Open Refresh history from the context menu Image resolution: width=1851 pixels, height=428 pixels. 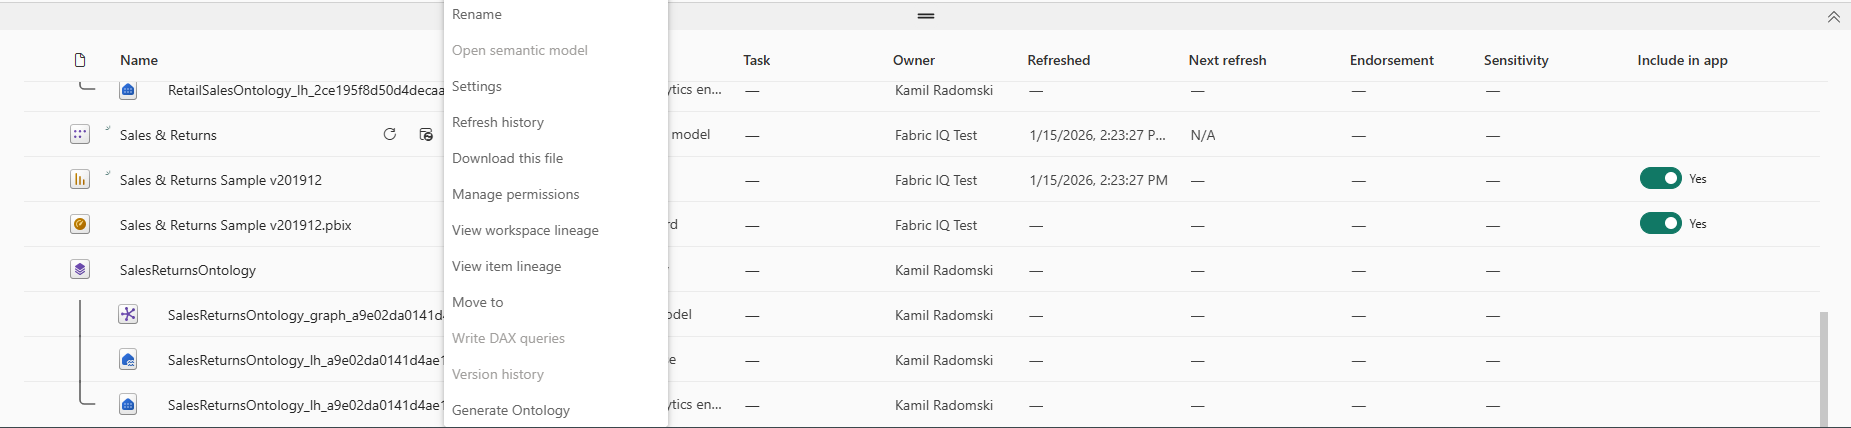[498, 122]
